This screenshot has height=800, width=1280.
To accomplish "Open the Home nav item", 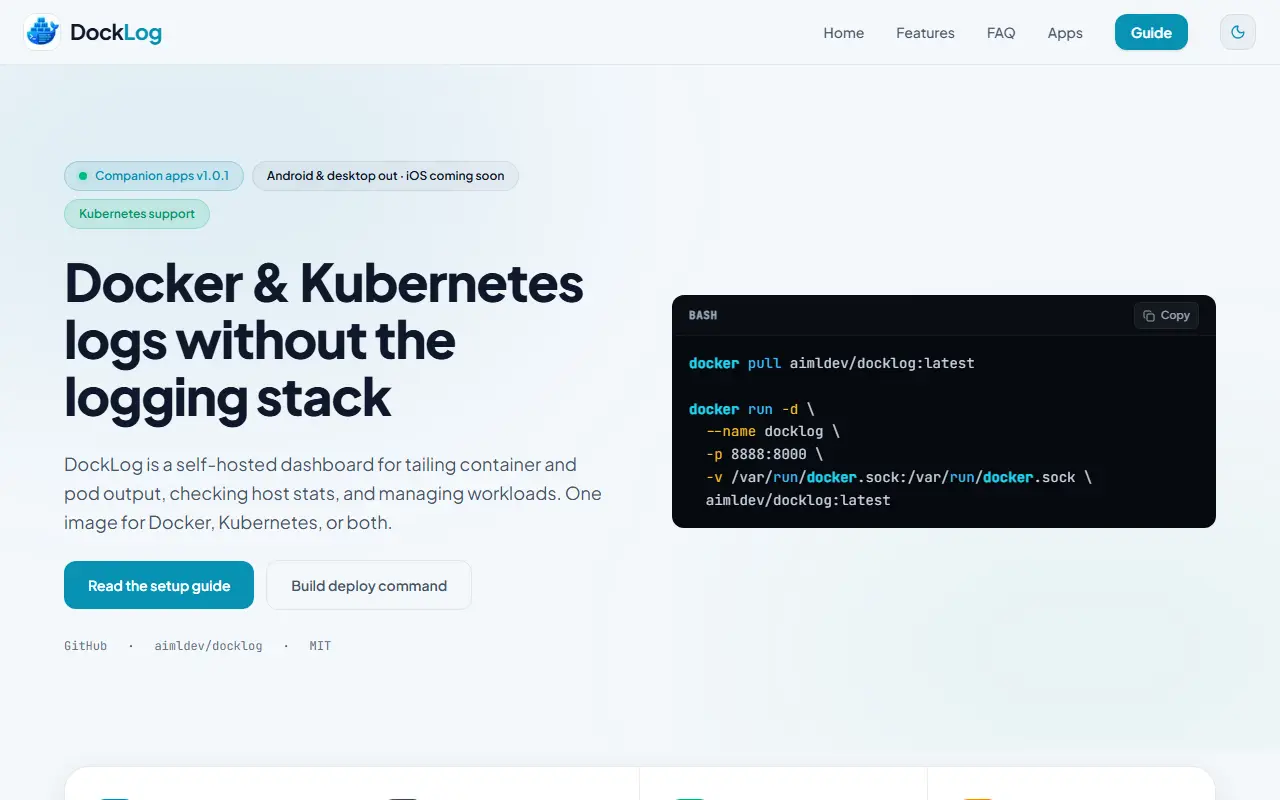I will (x=844, y=33).
